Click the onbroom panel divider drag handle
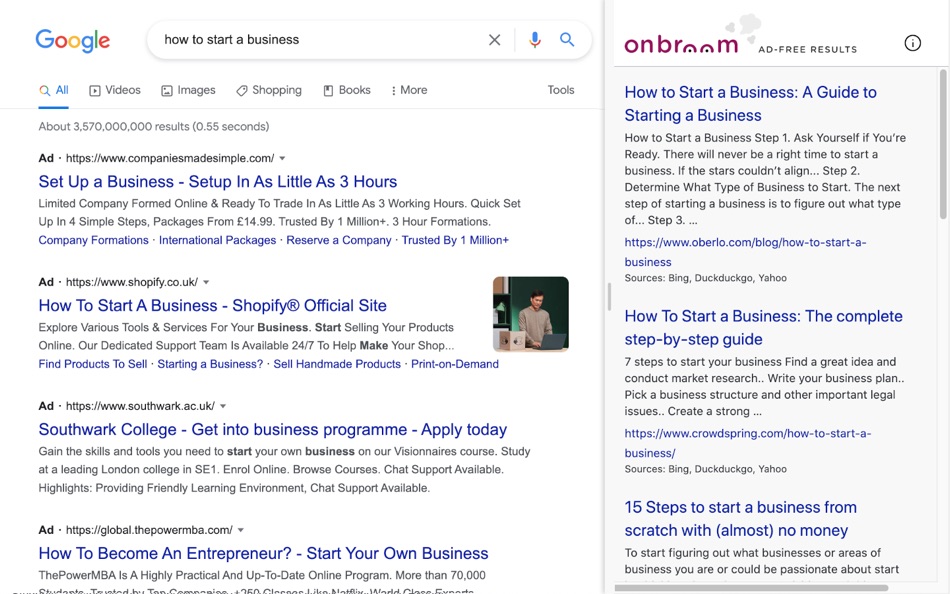Image resolution: width=950 pixels, height=594 pixels. click(x=609, y=297)
